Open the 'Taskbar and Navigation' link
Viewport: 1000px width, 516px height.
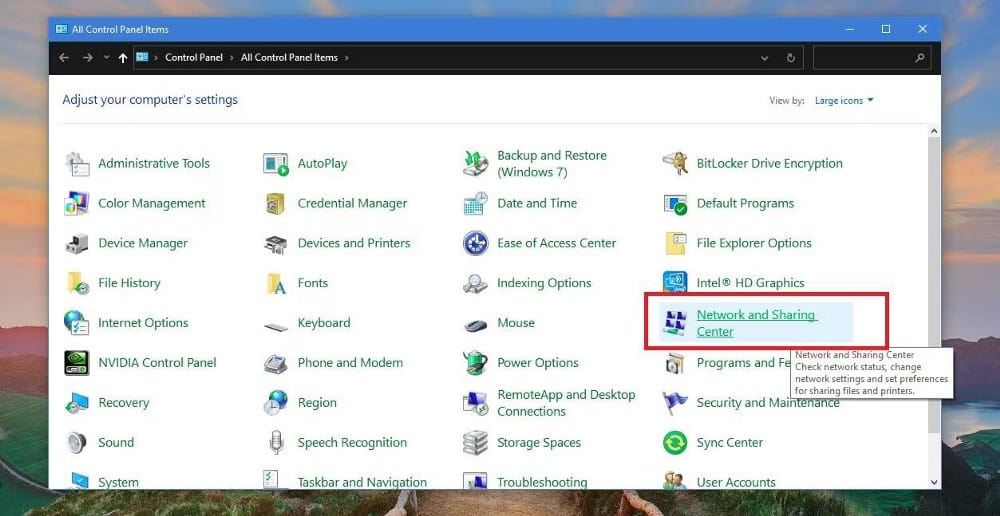pyautogui.click(x=362, y=482)
